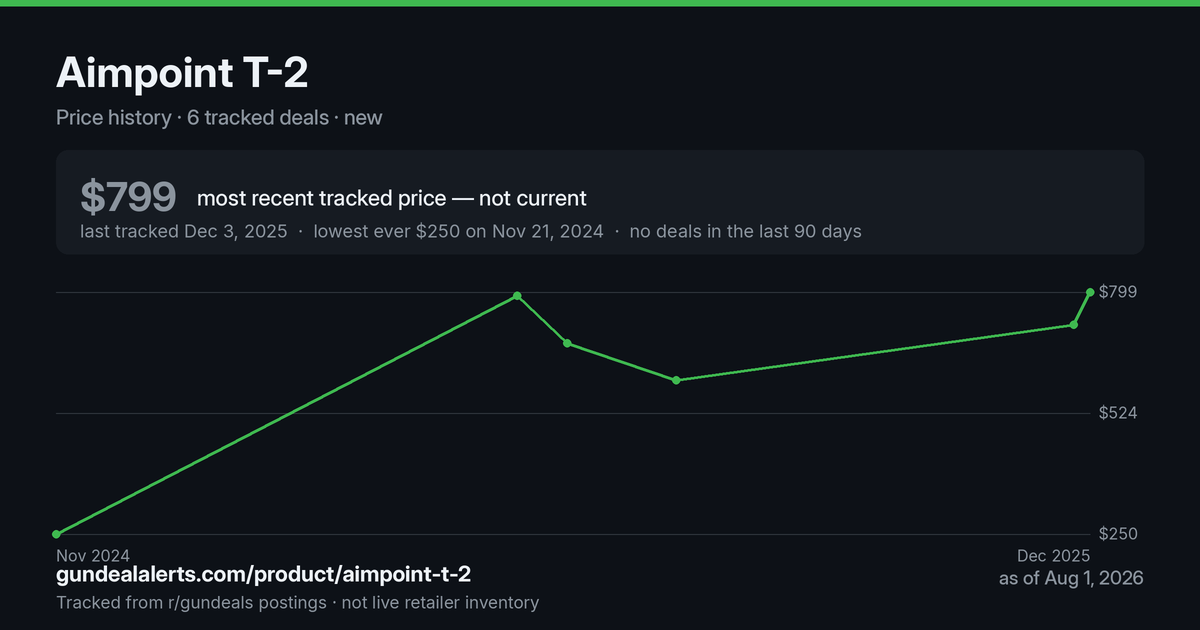Click the Nov 2024 x-axis label
Viewport: 1200px width, 630px height.
point(93,555)
